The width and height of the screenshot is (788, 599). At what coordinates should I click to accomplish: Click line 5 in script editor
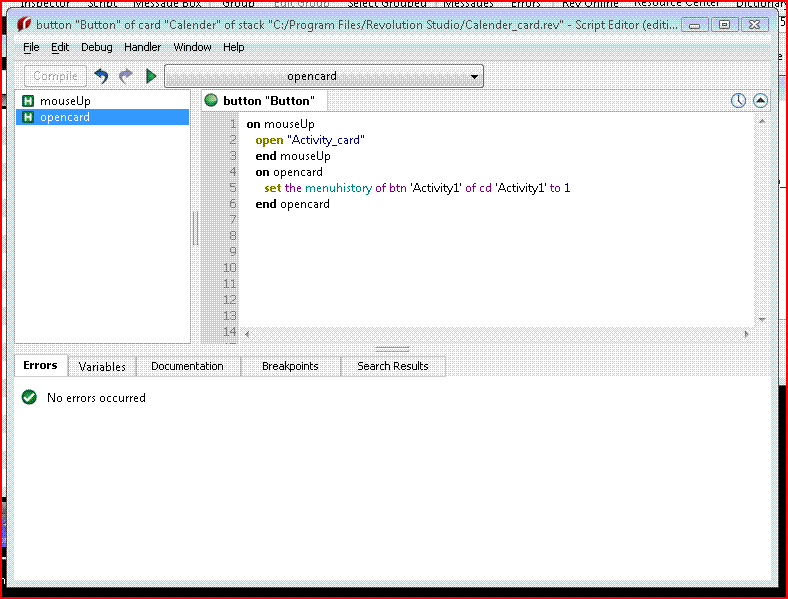pyautogui.click(x=417, y=188)
